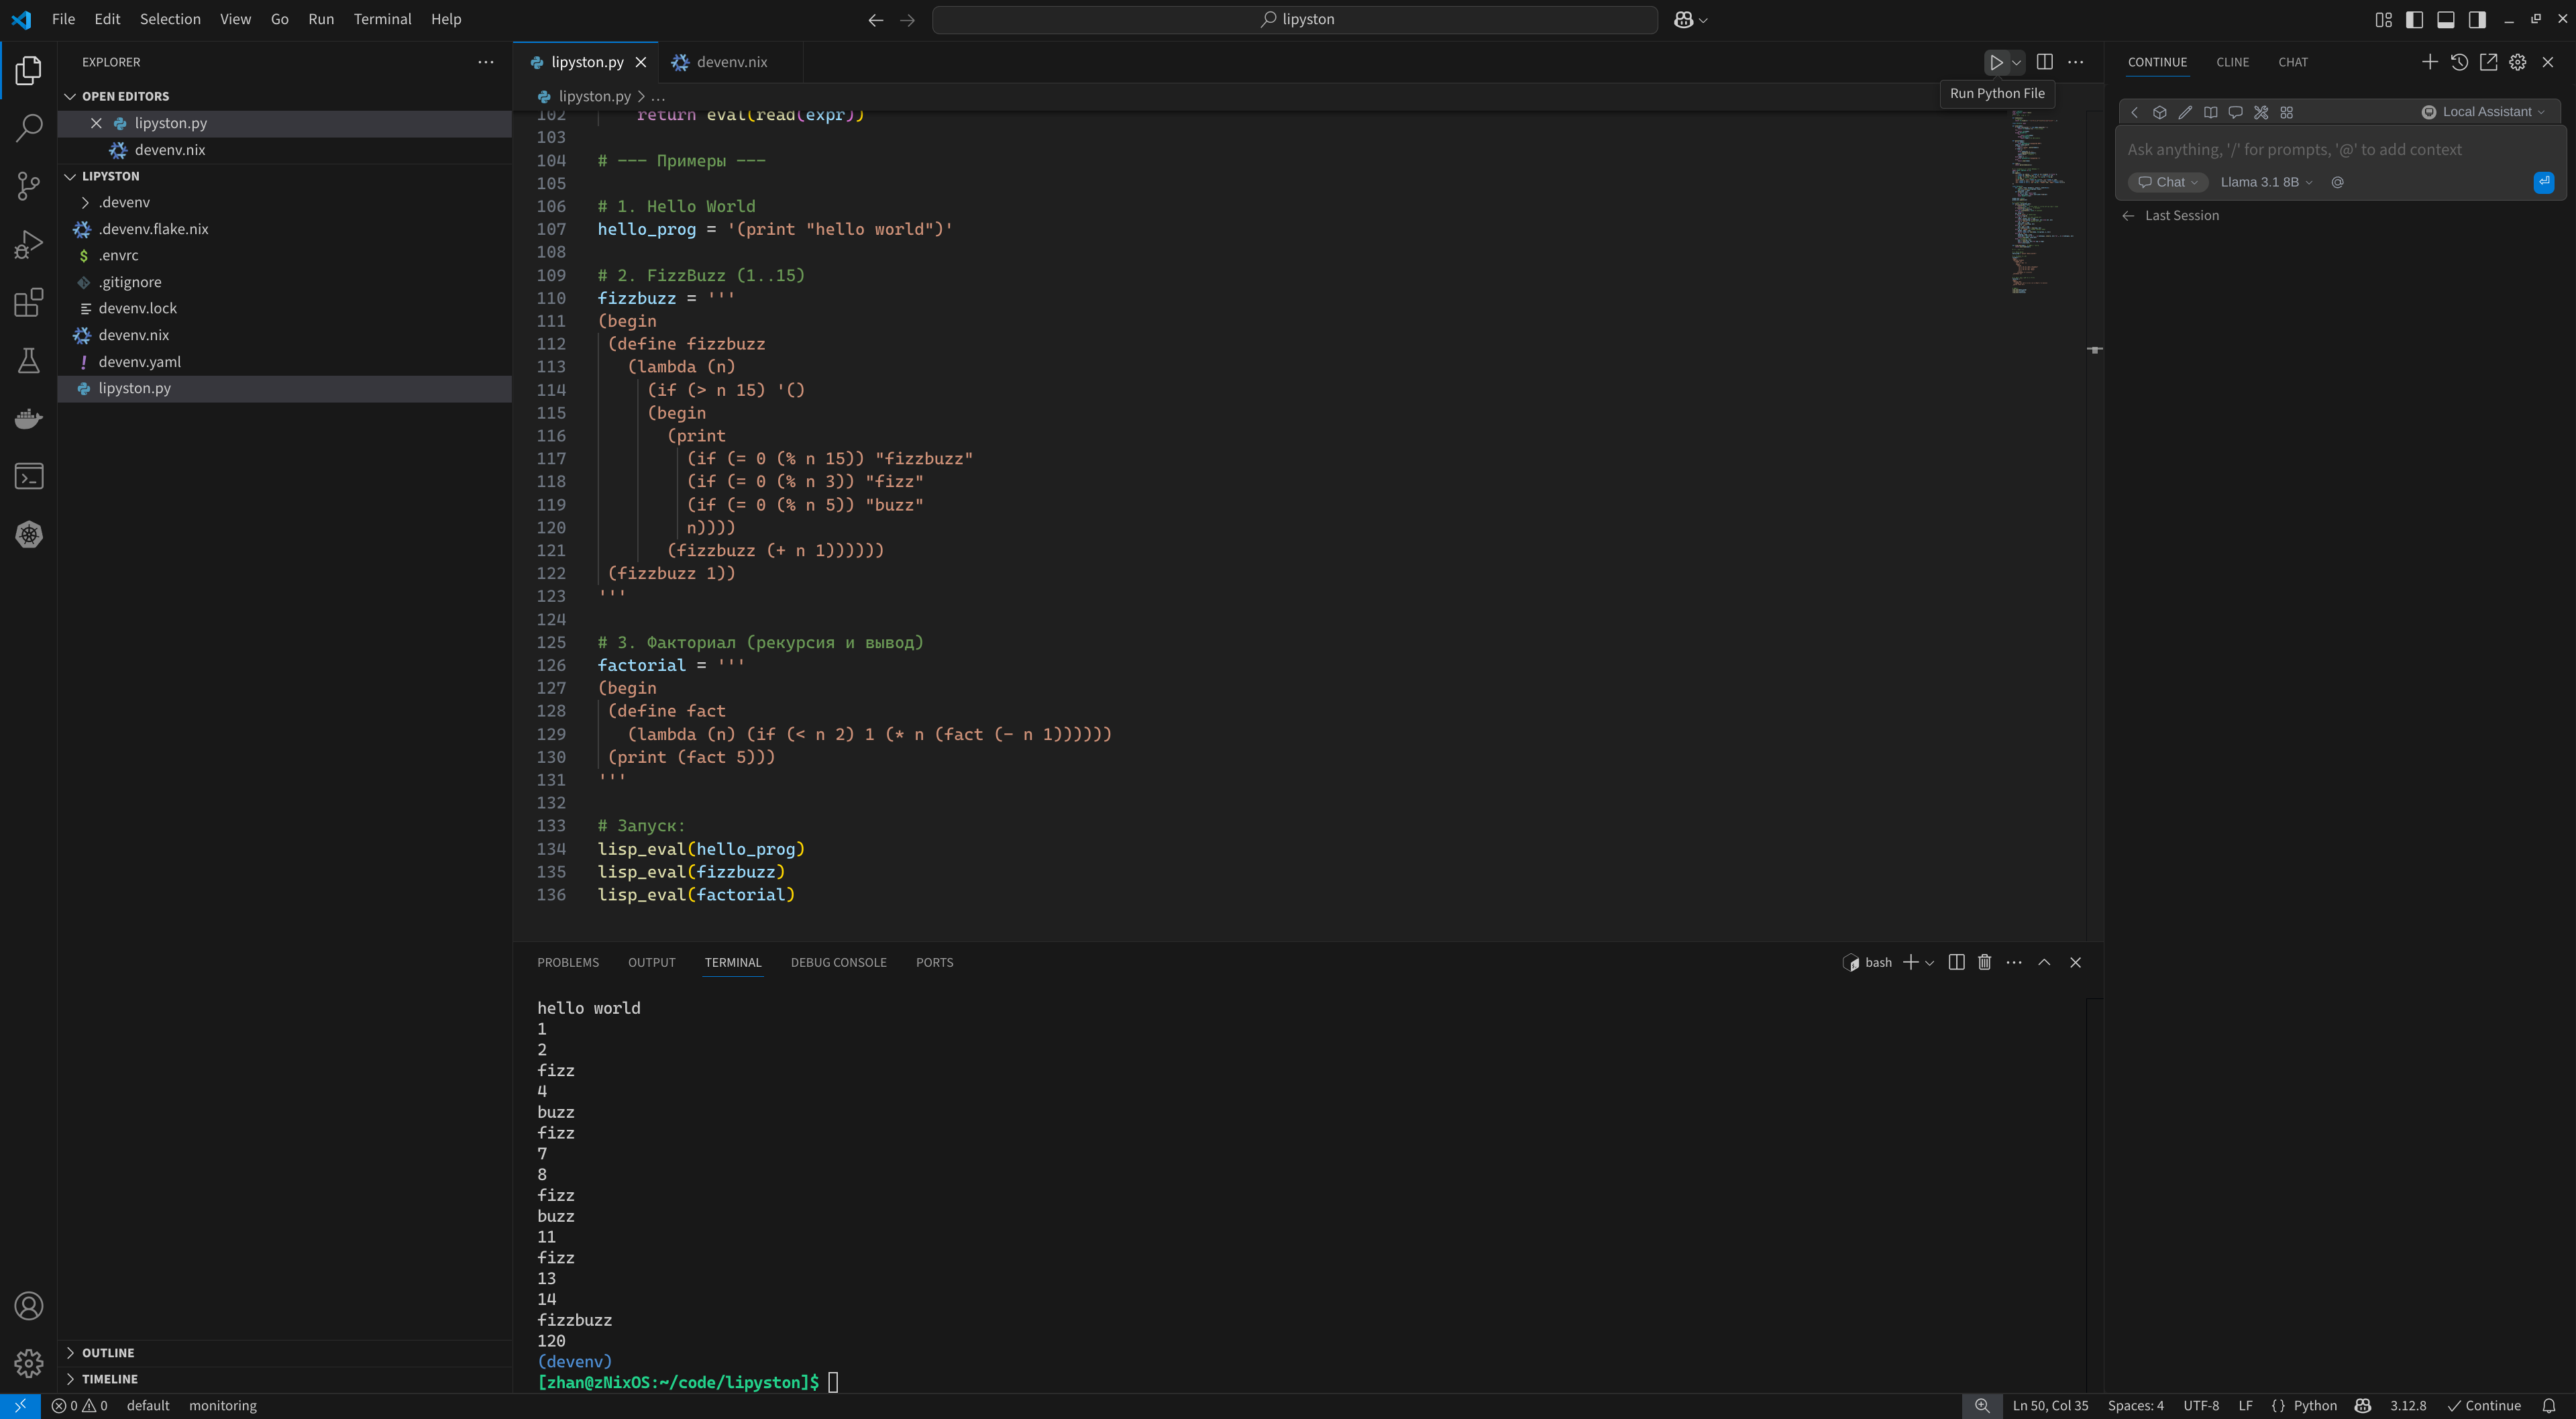Toggle the primary sidebar layout button

pyautogui.click(x=2414, y=19)
